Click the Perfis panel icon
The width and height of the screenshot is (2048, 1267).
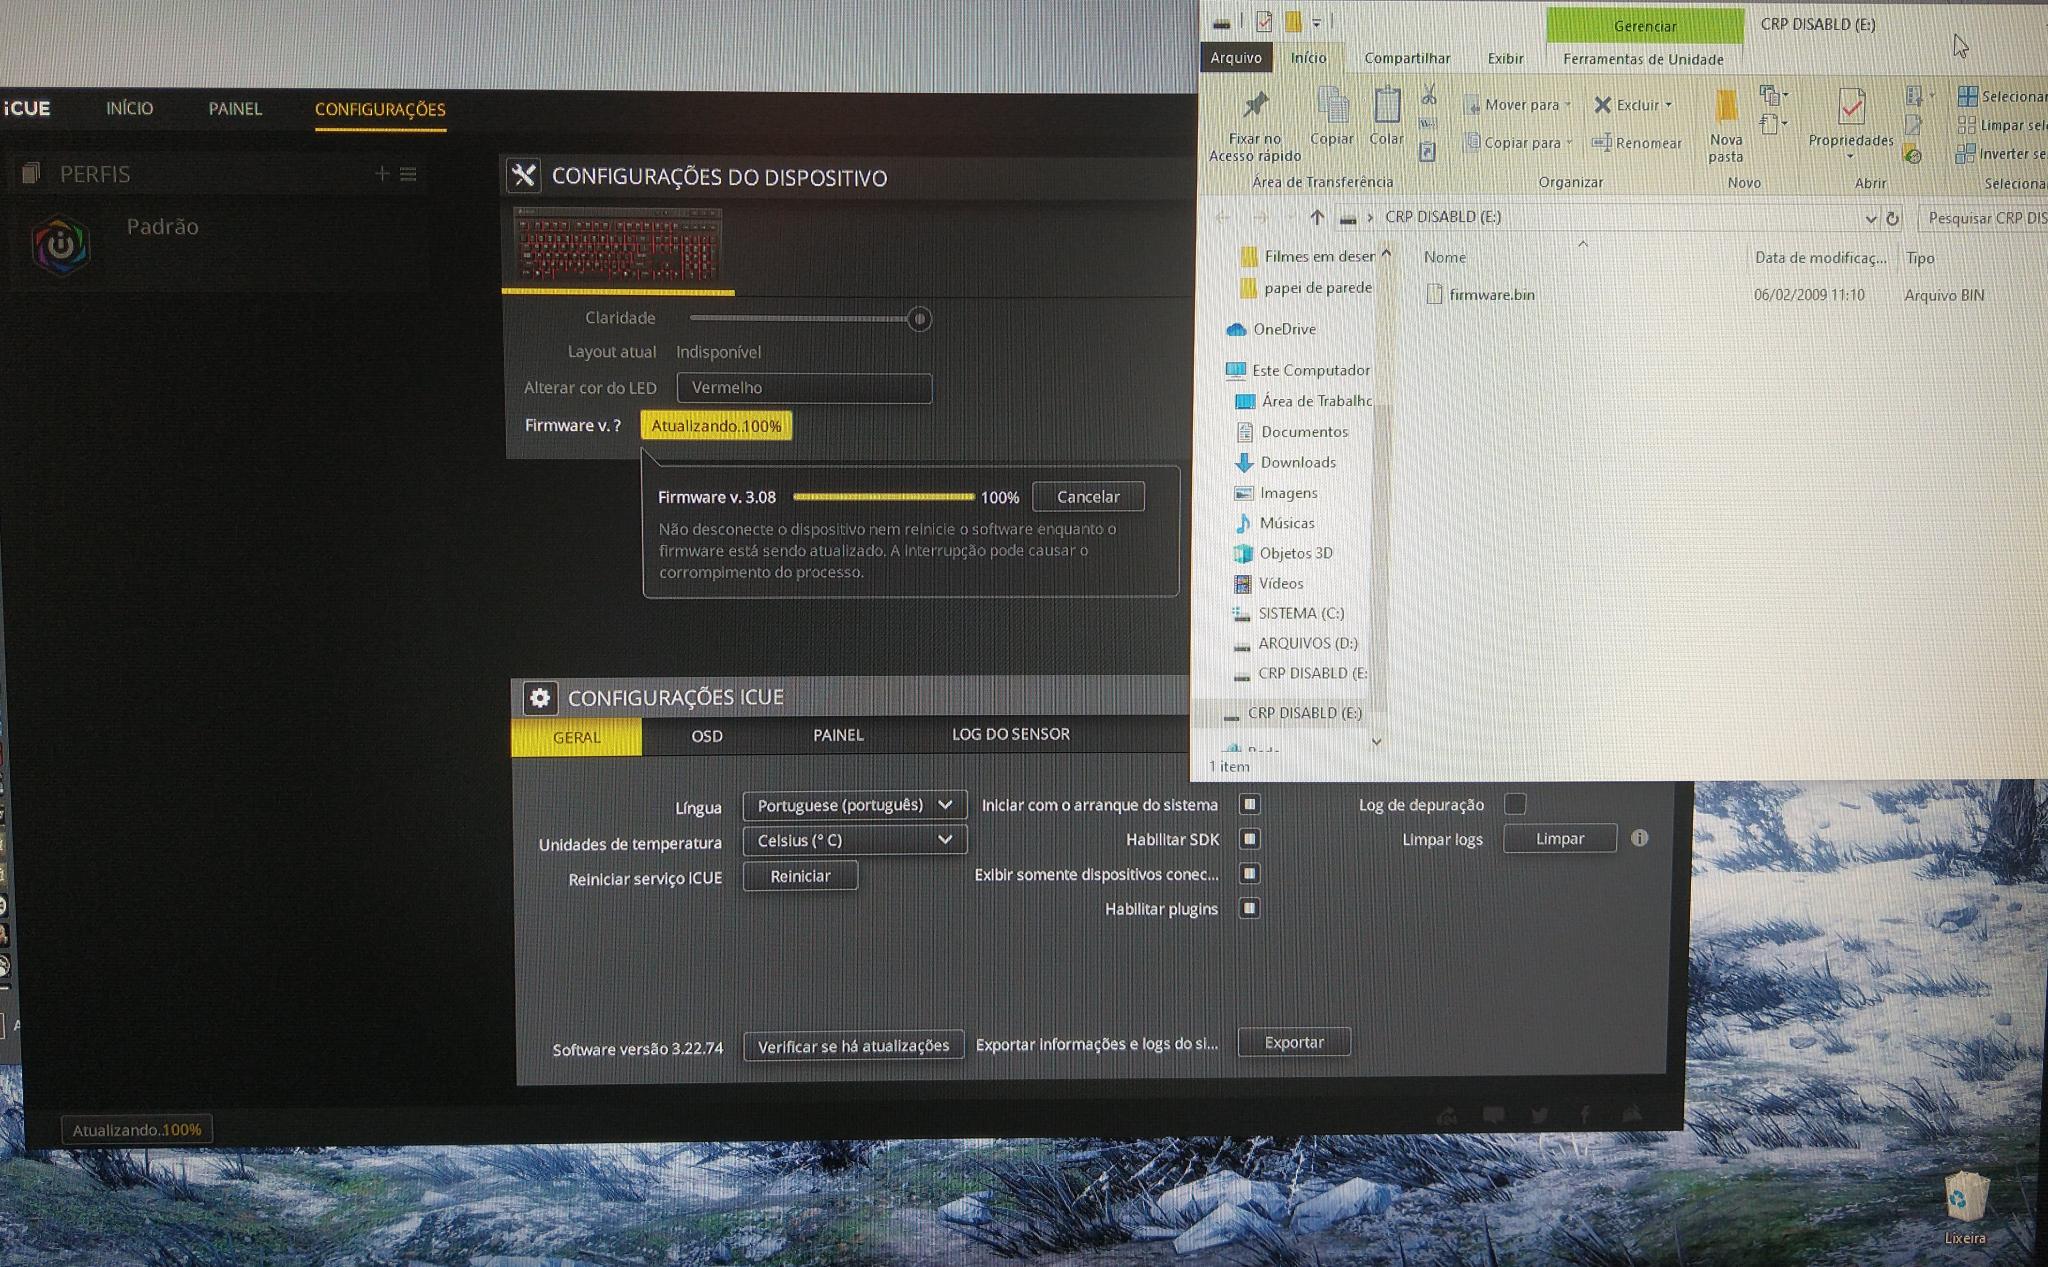click(x=31, y=174)
